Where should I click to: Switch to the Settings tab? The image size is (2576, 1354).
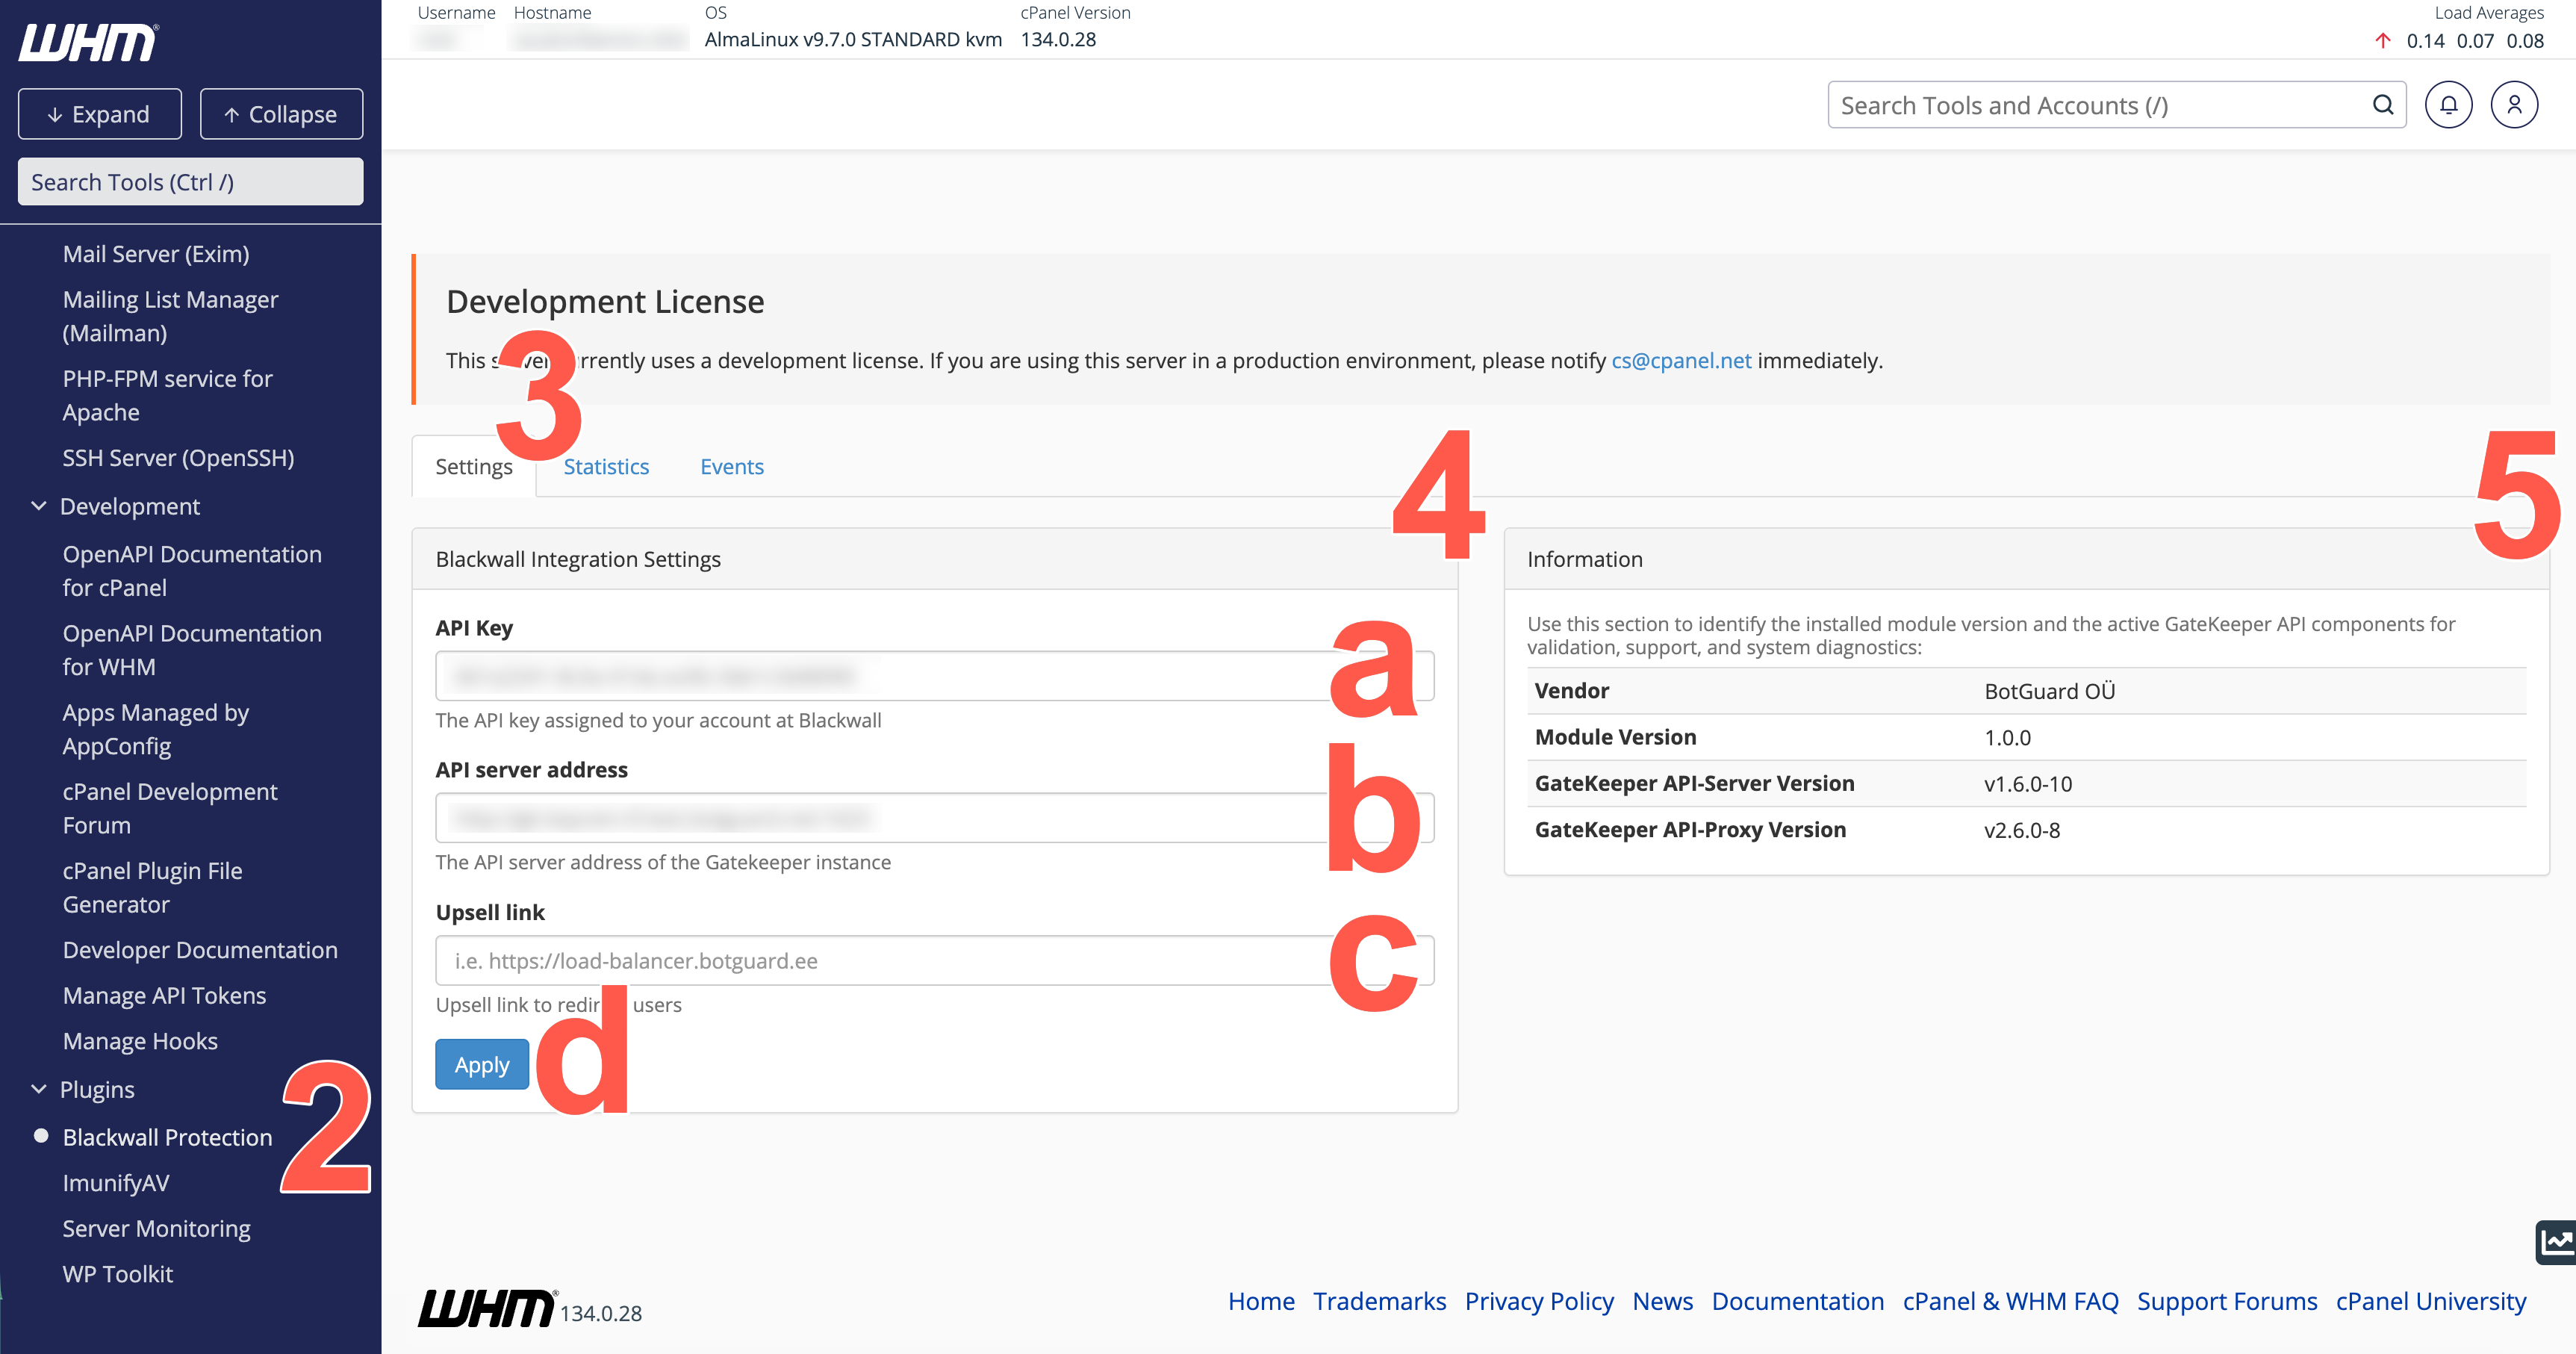point(474,467)
